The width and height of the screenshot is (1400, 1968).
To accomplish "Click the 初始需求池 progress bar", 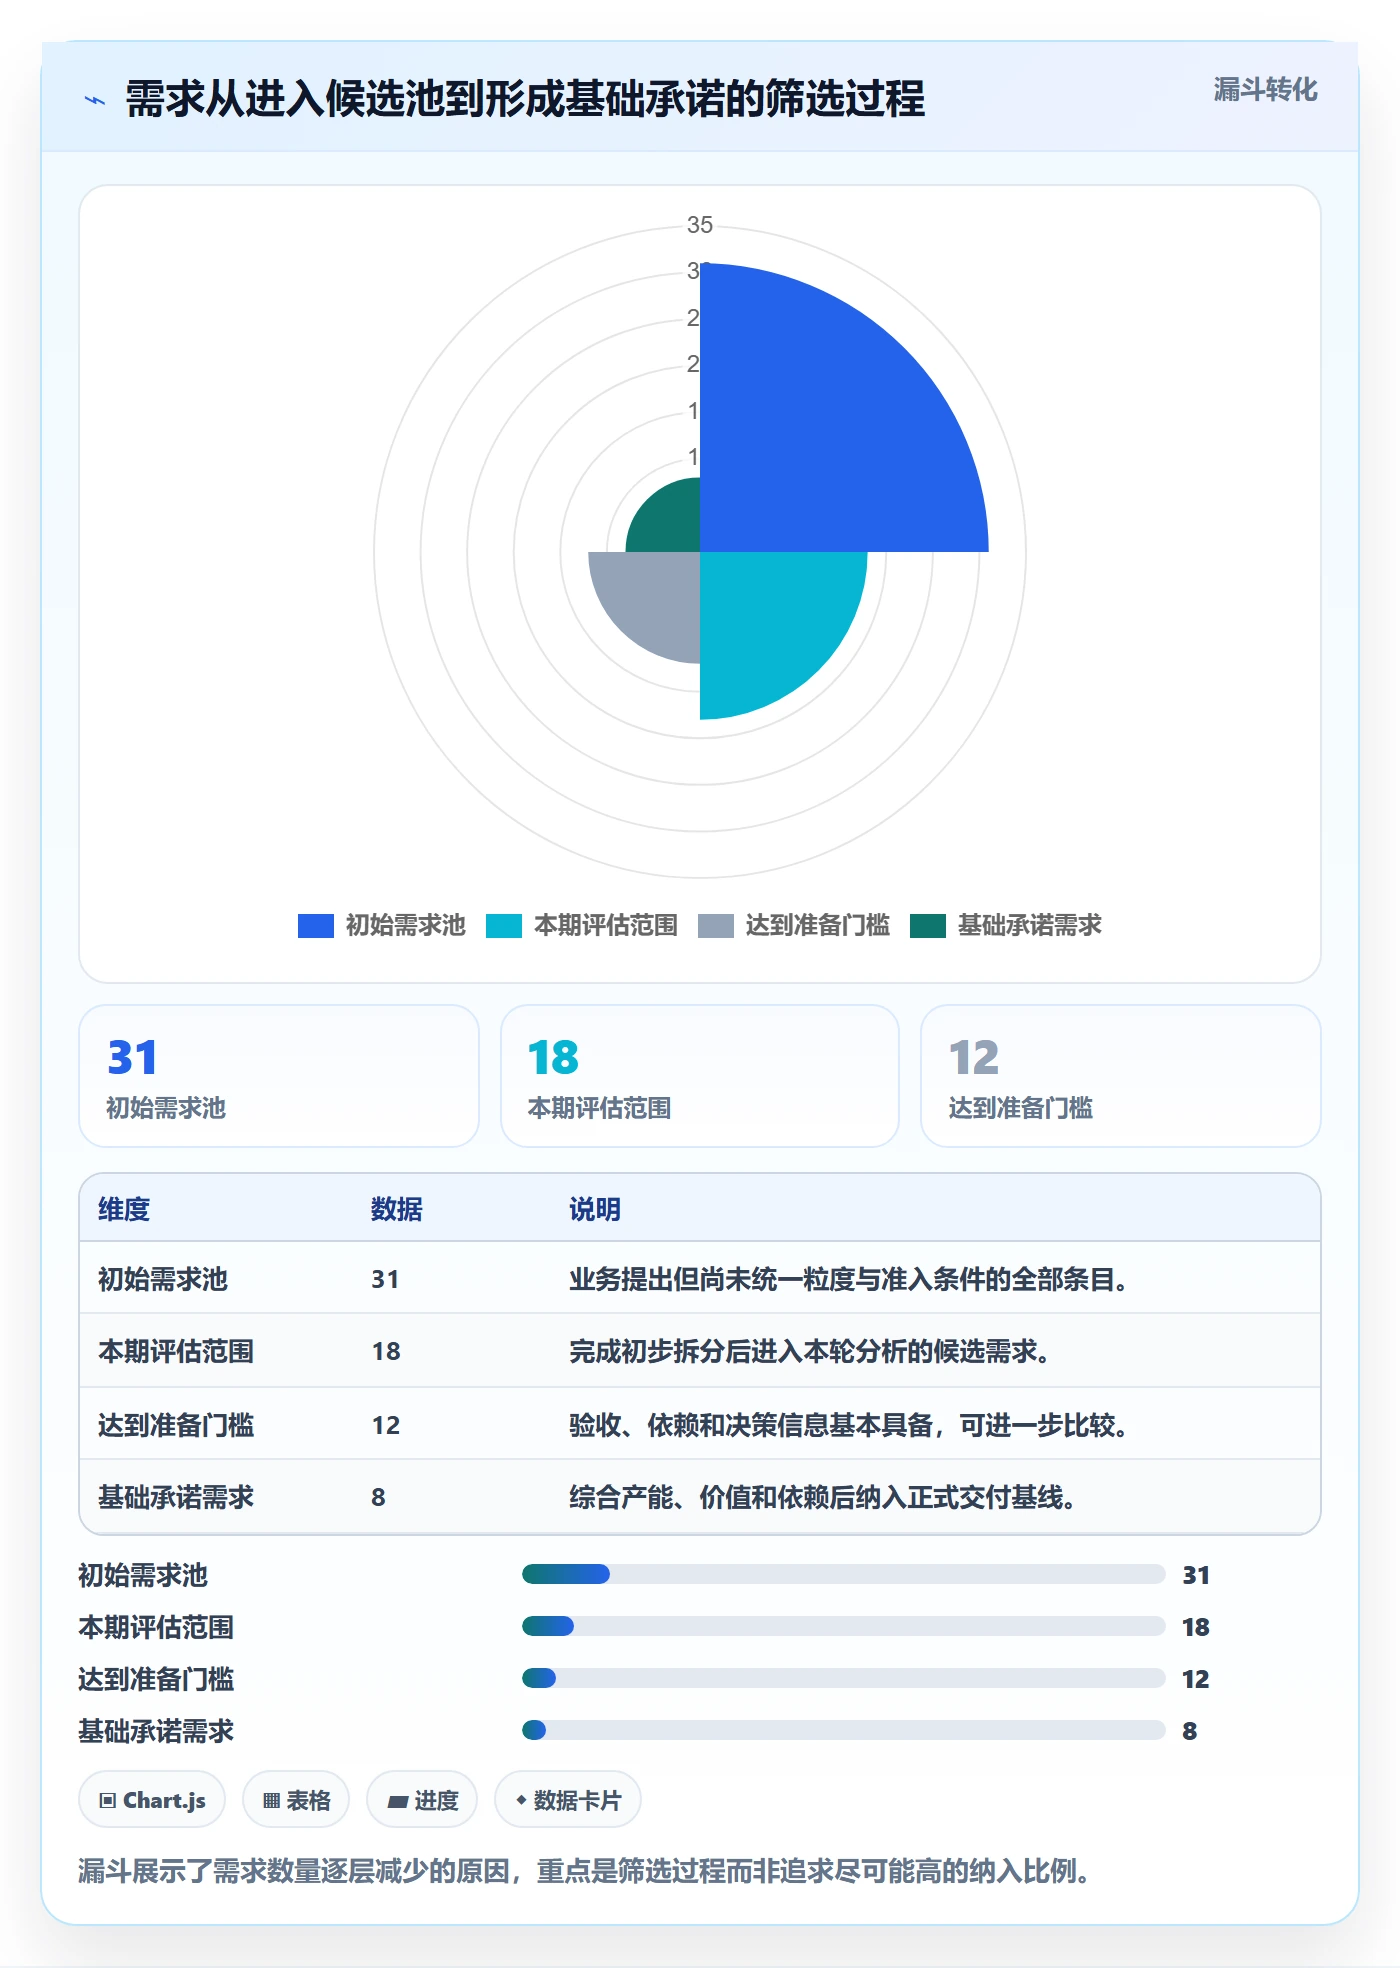I will pos(843,1574).
